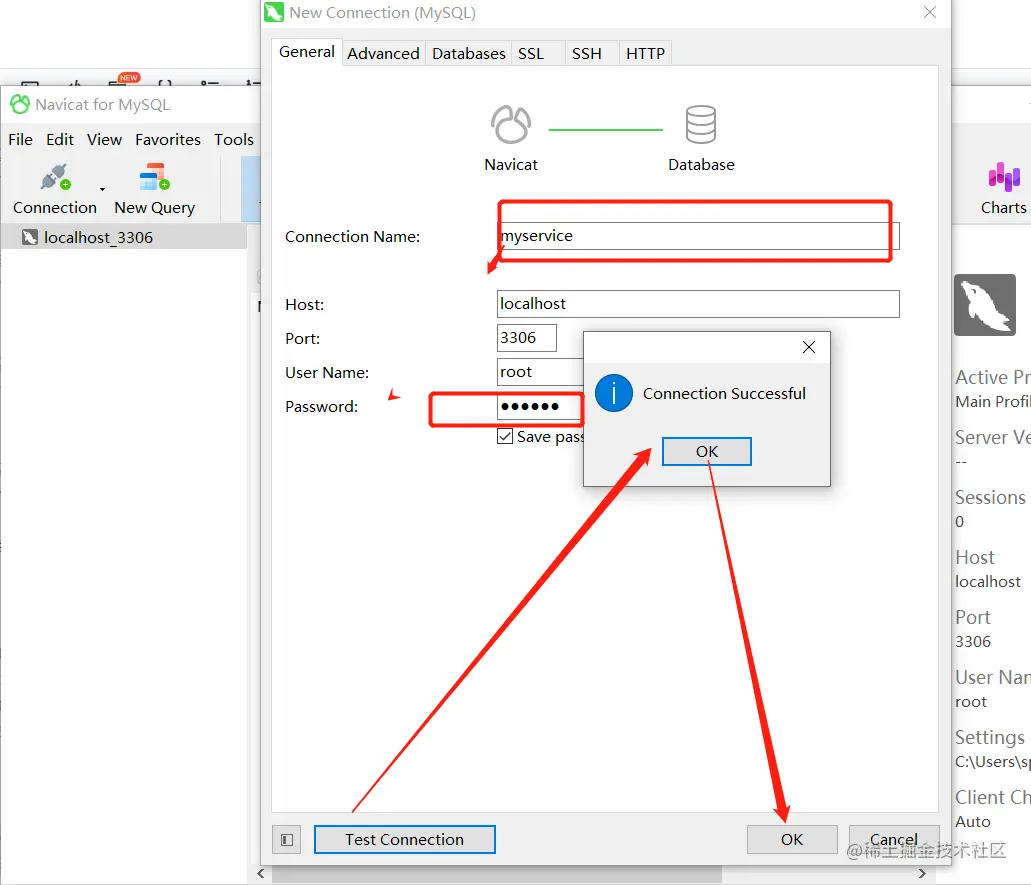This screenshot has height=885, width=1031.
Task: Click the Port value 3306 in info panel
Action: (x=973, y=641)
